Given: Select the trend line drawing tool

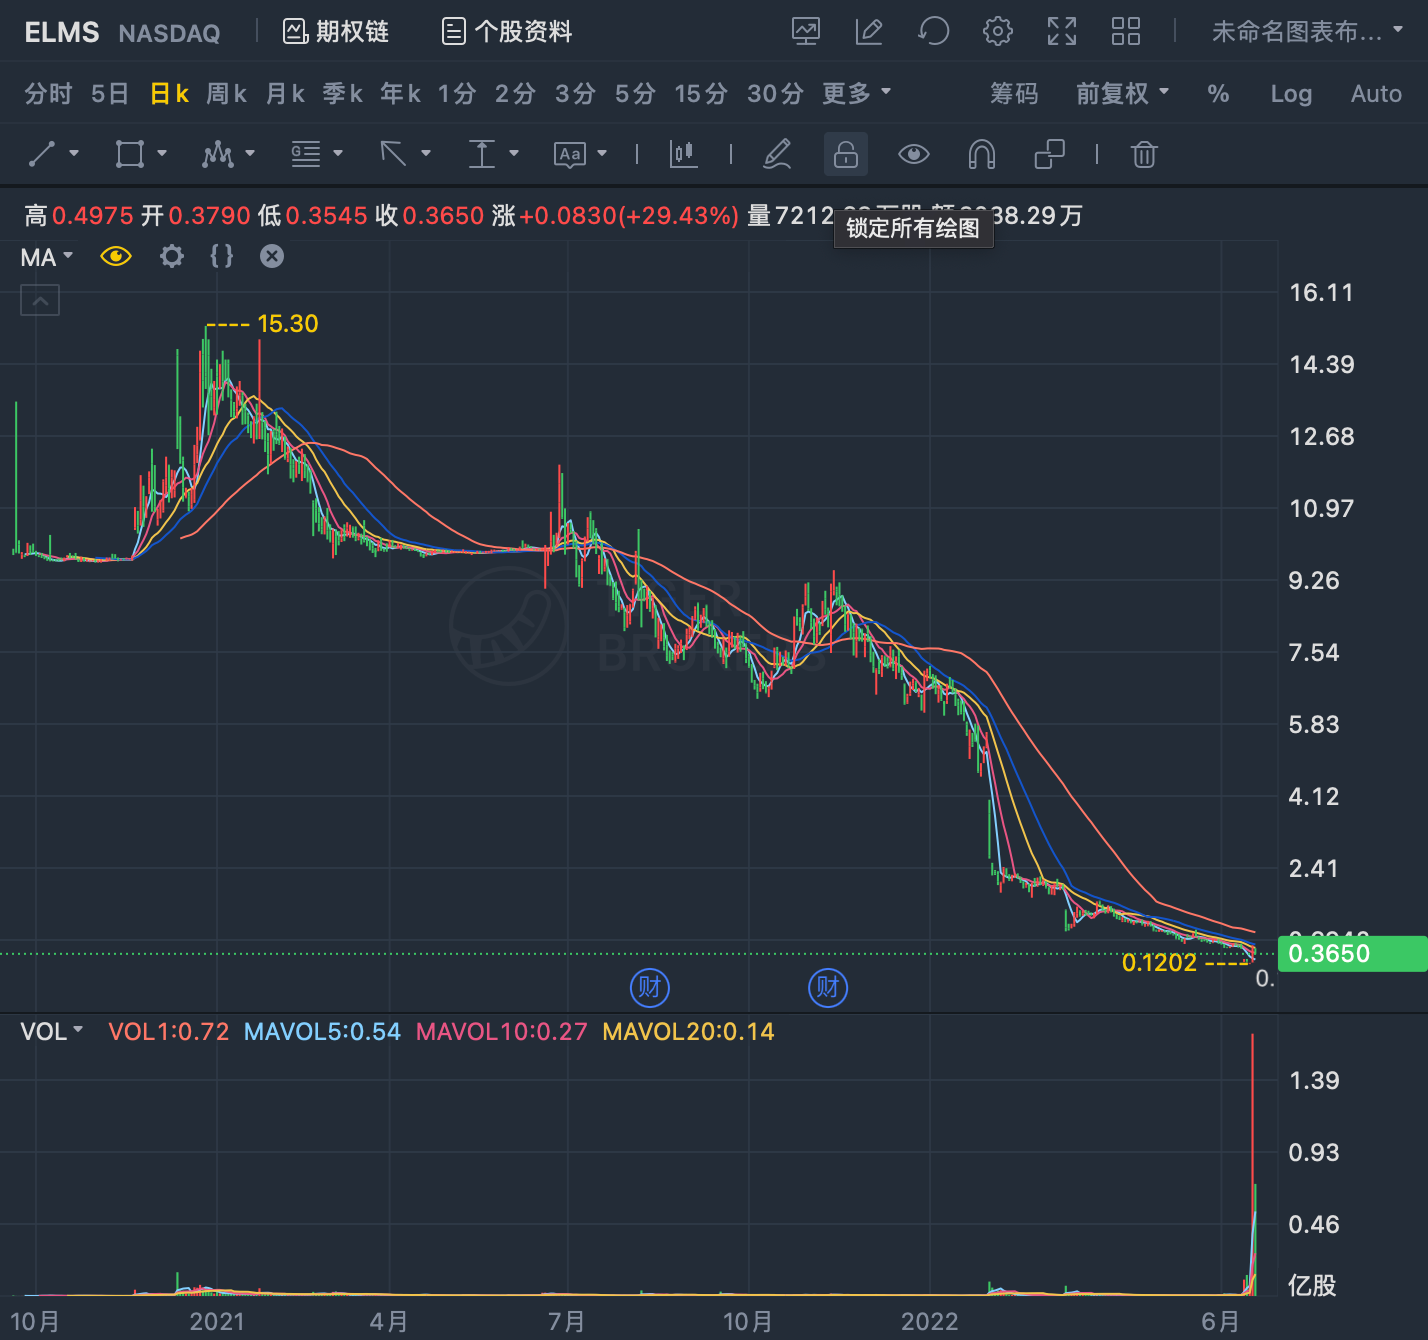Looking at the screenshot, I should coord(42,154).
